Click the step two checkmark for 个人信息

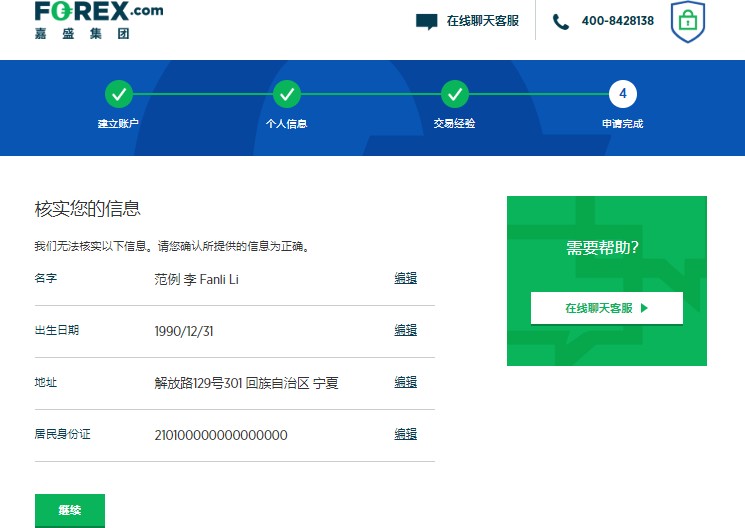tap(287, 94)
